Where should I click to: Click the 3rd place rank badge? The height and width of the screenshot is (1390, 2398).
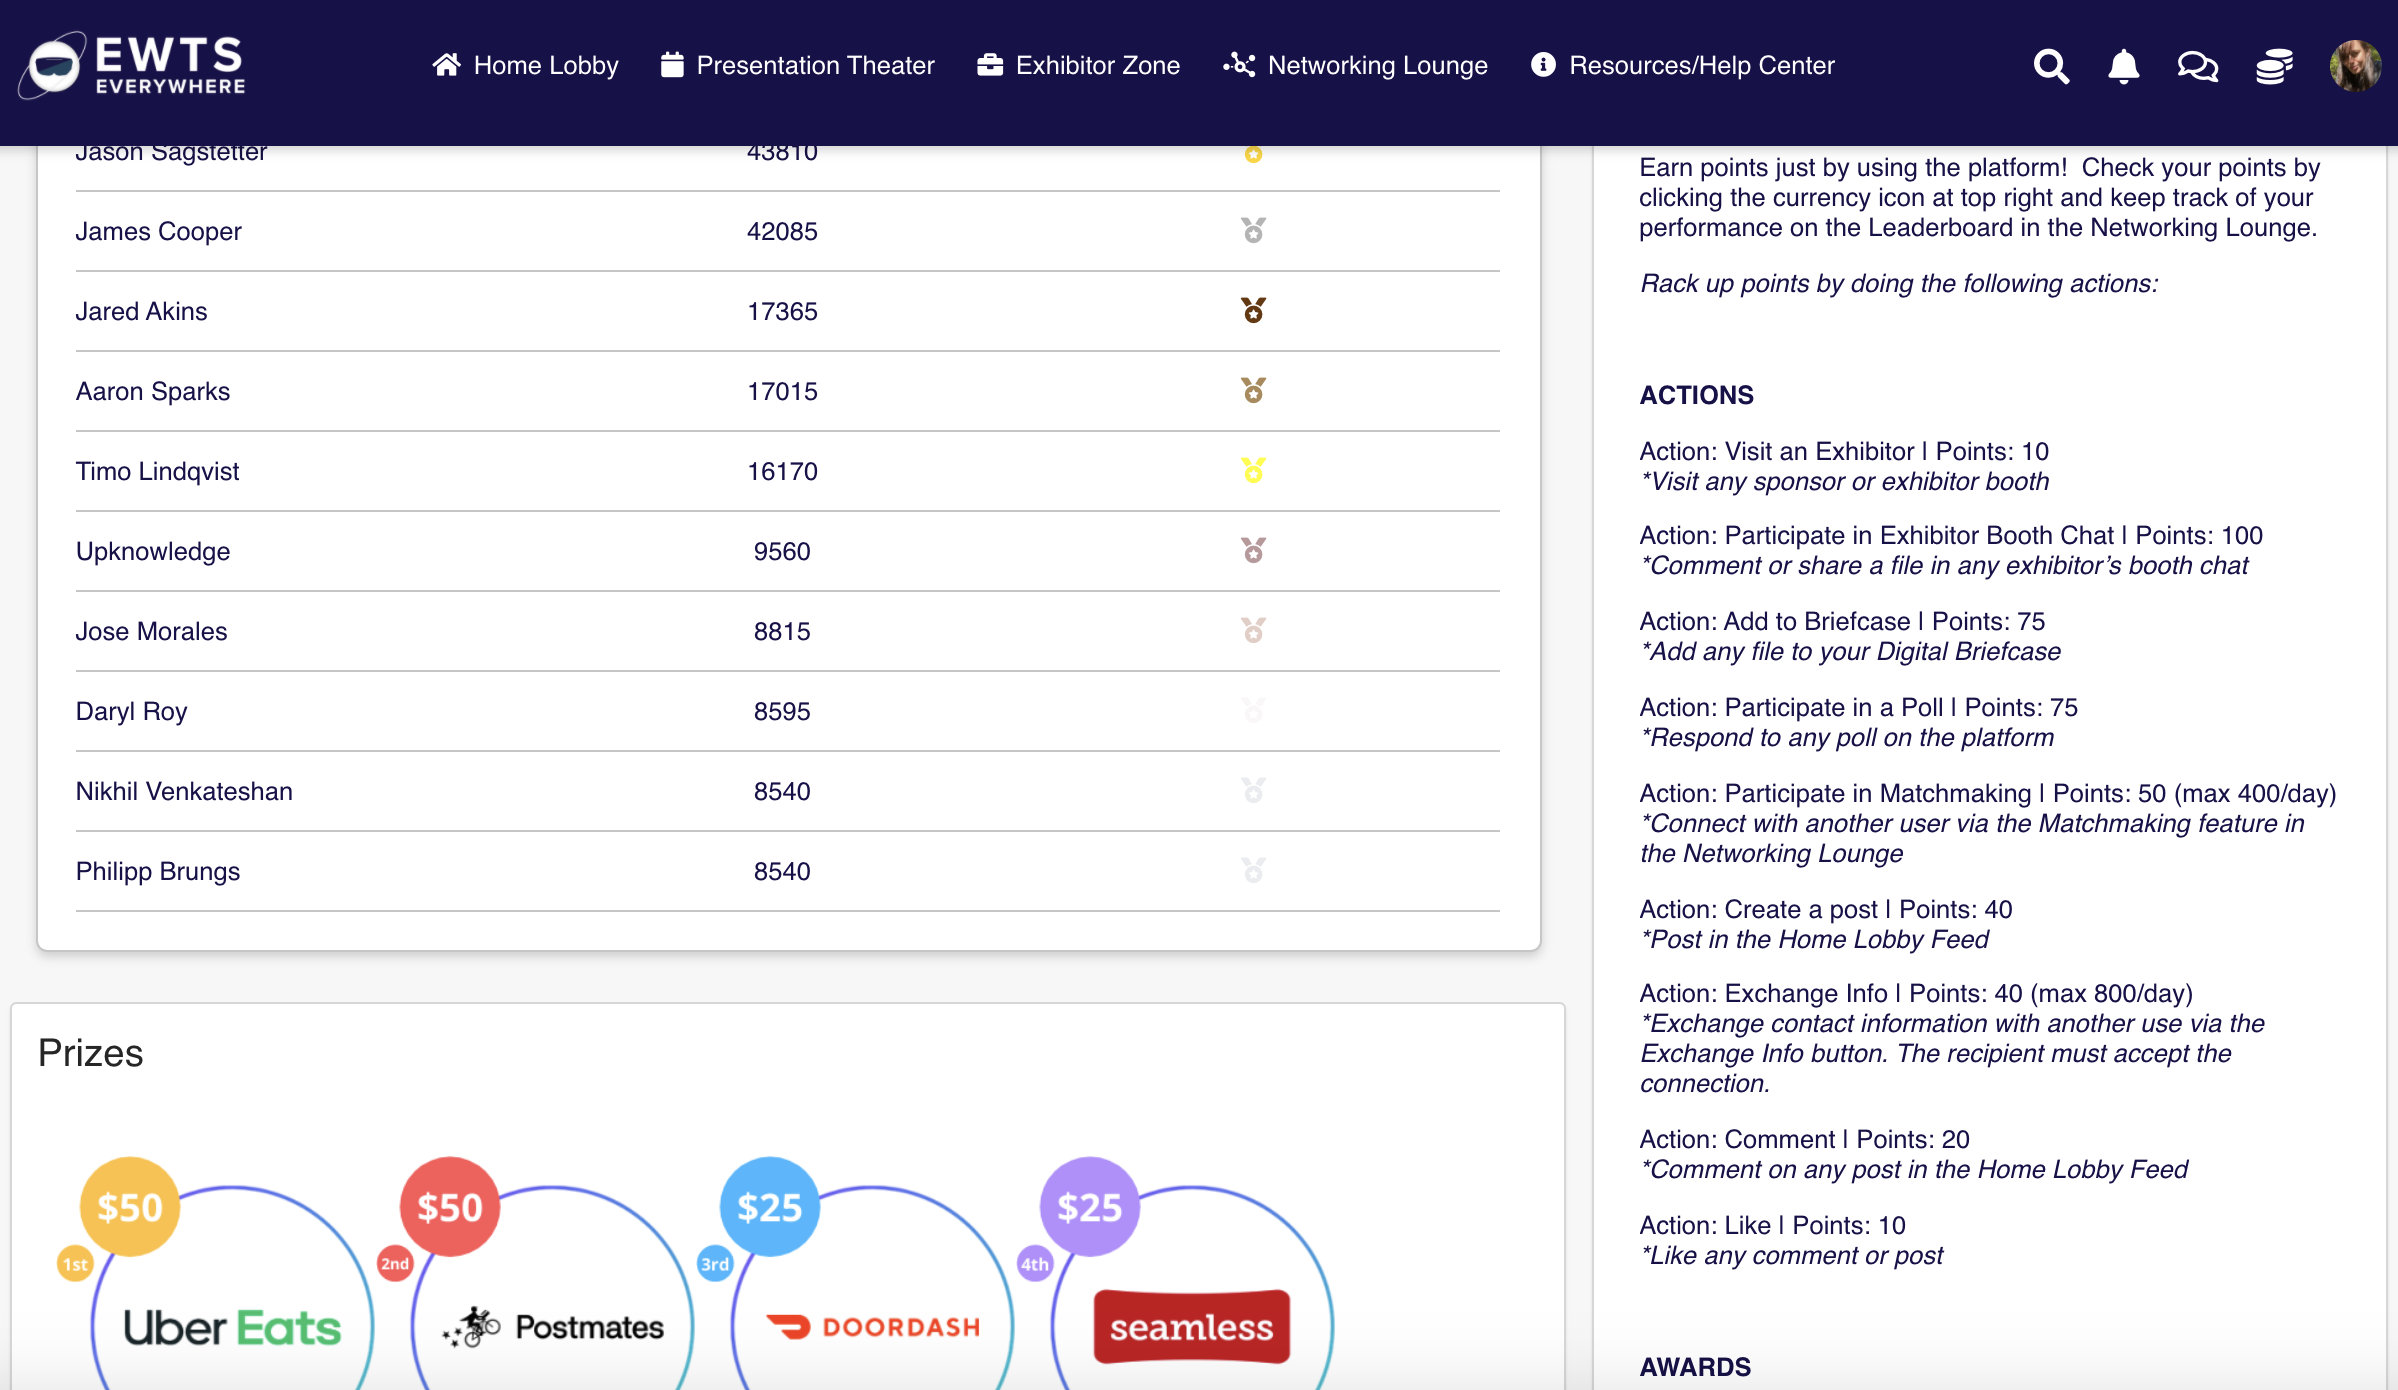click(715, 1264)
